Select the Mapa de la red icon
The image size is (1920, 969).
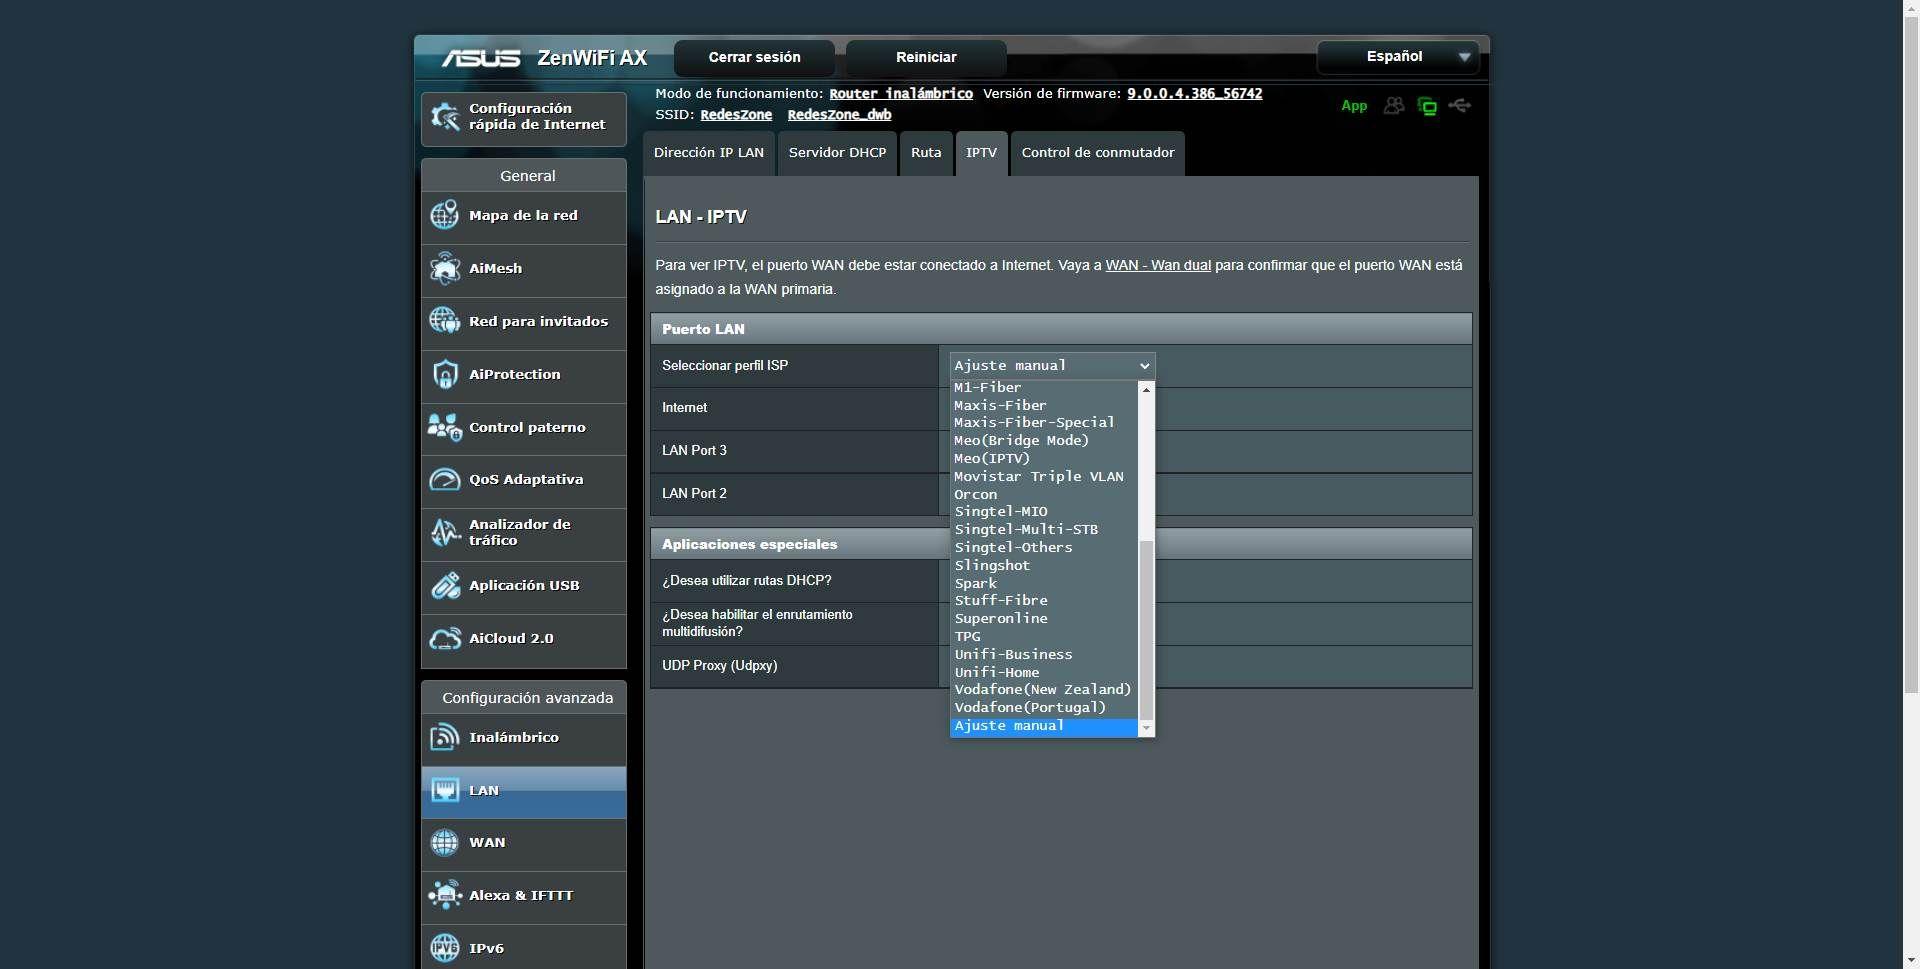(x=445, y=214)
